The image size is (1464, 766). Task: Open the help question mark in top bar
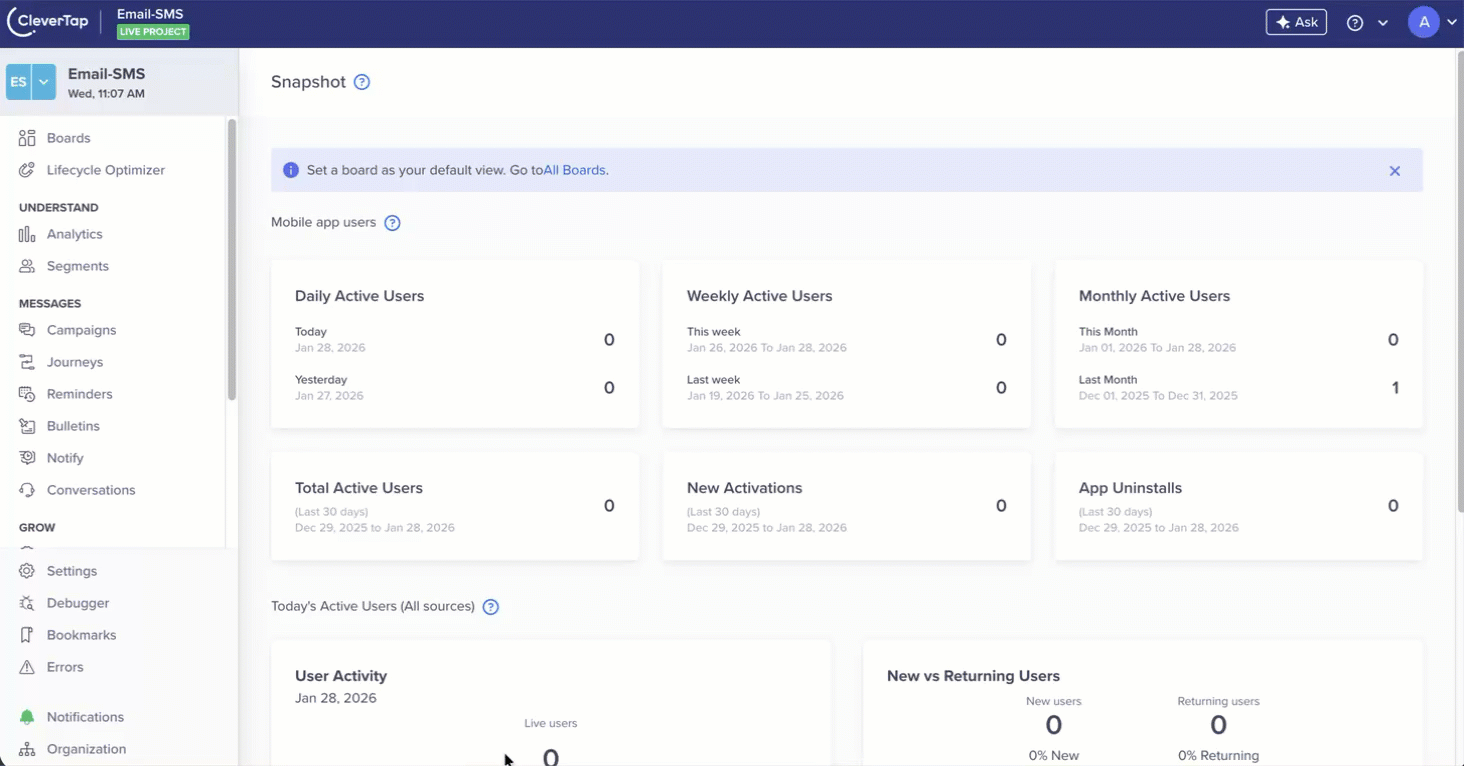click(1355, 23)
